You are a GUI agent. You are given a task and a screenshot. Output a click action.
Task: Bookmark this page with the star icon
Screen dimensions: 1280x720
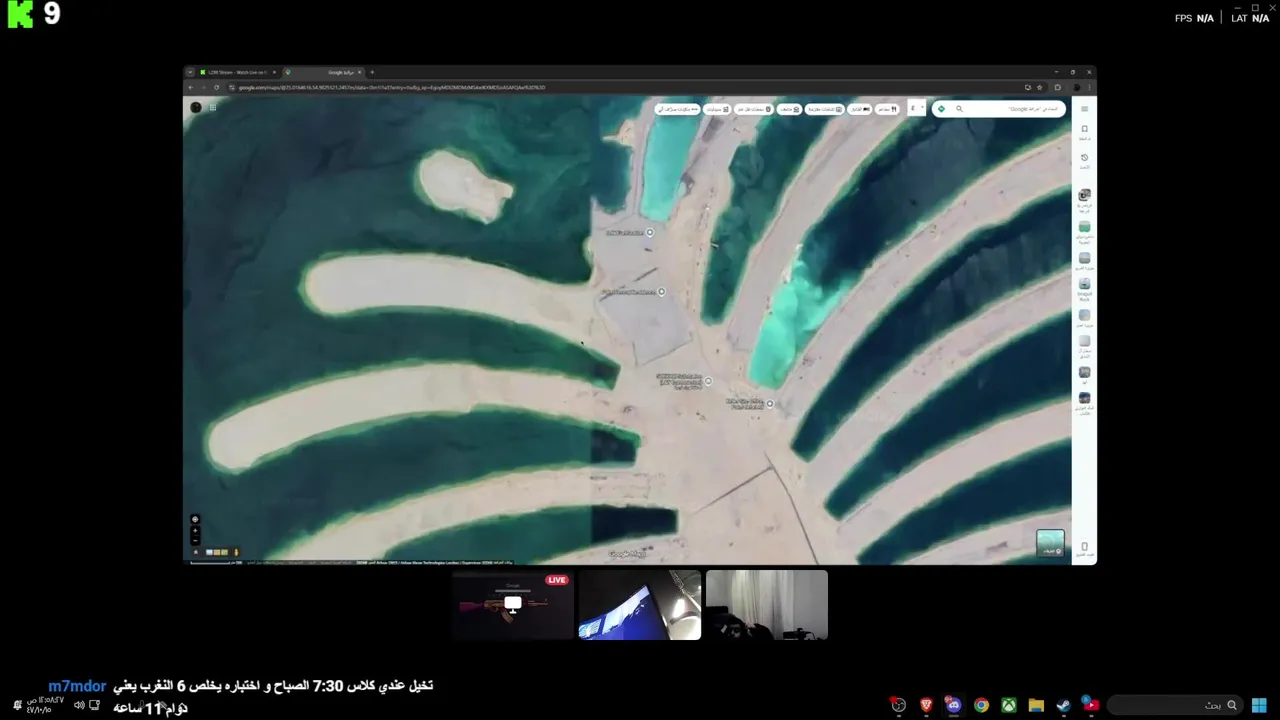1040,87
